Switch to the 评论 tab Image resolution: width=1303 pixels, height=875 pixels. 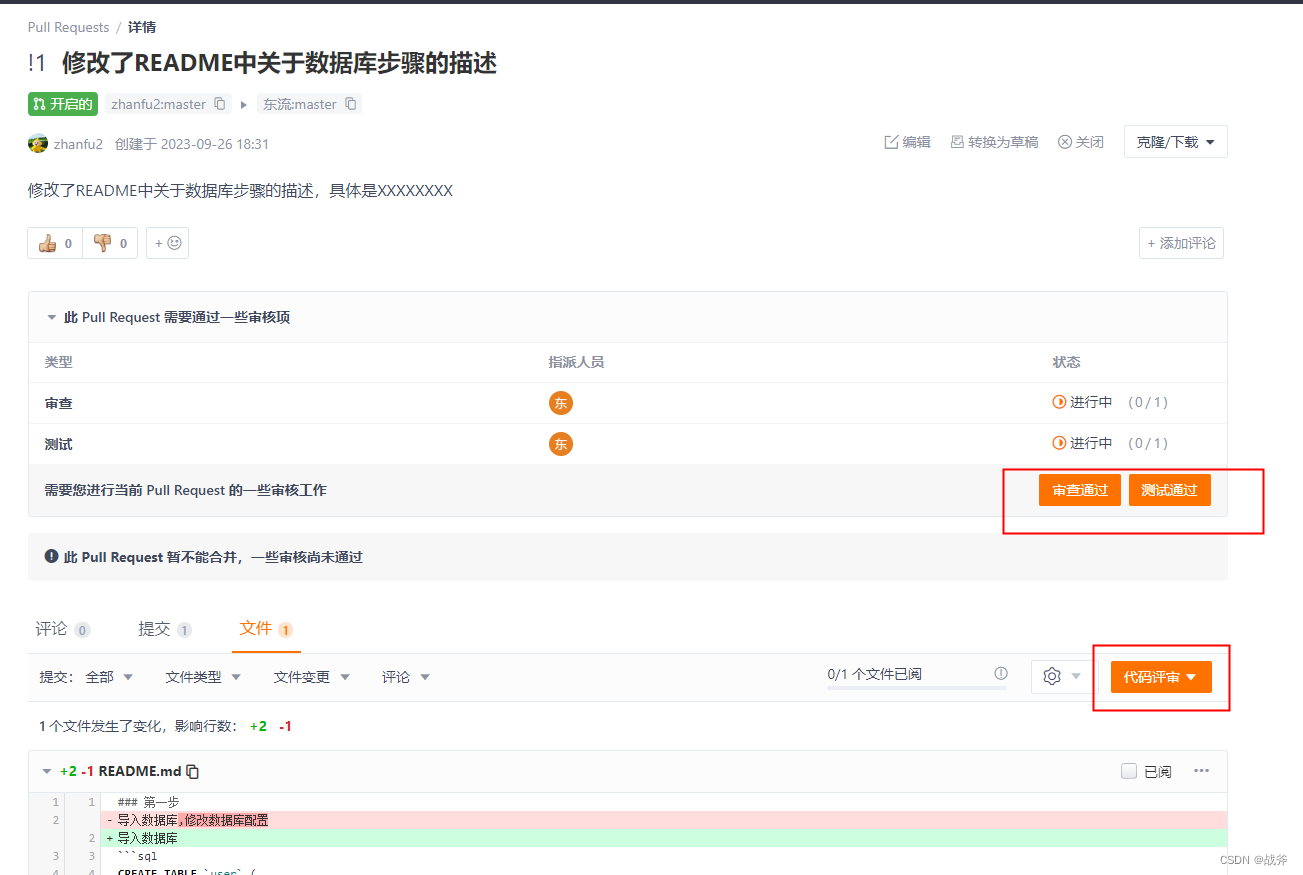(x=63, y=629)
